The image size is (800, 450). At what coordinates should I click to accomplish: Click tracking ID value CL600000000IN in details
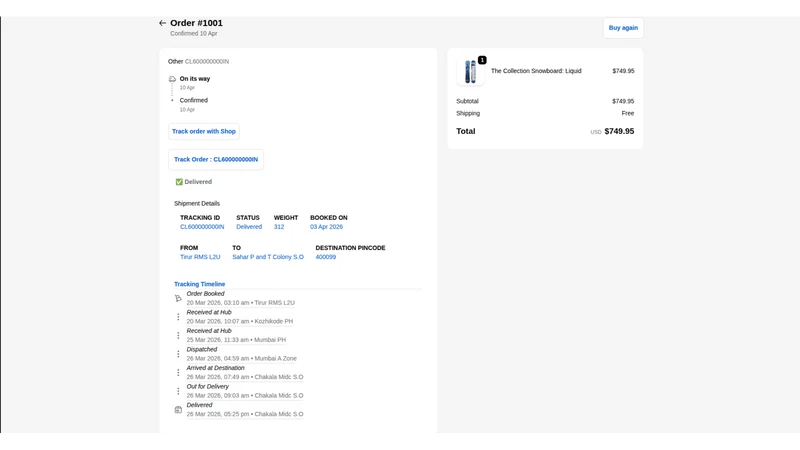pyautogui.click(x=202, y=227)
